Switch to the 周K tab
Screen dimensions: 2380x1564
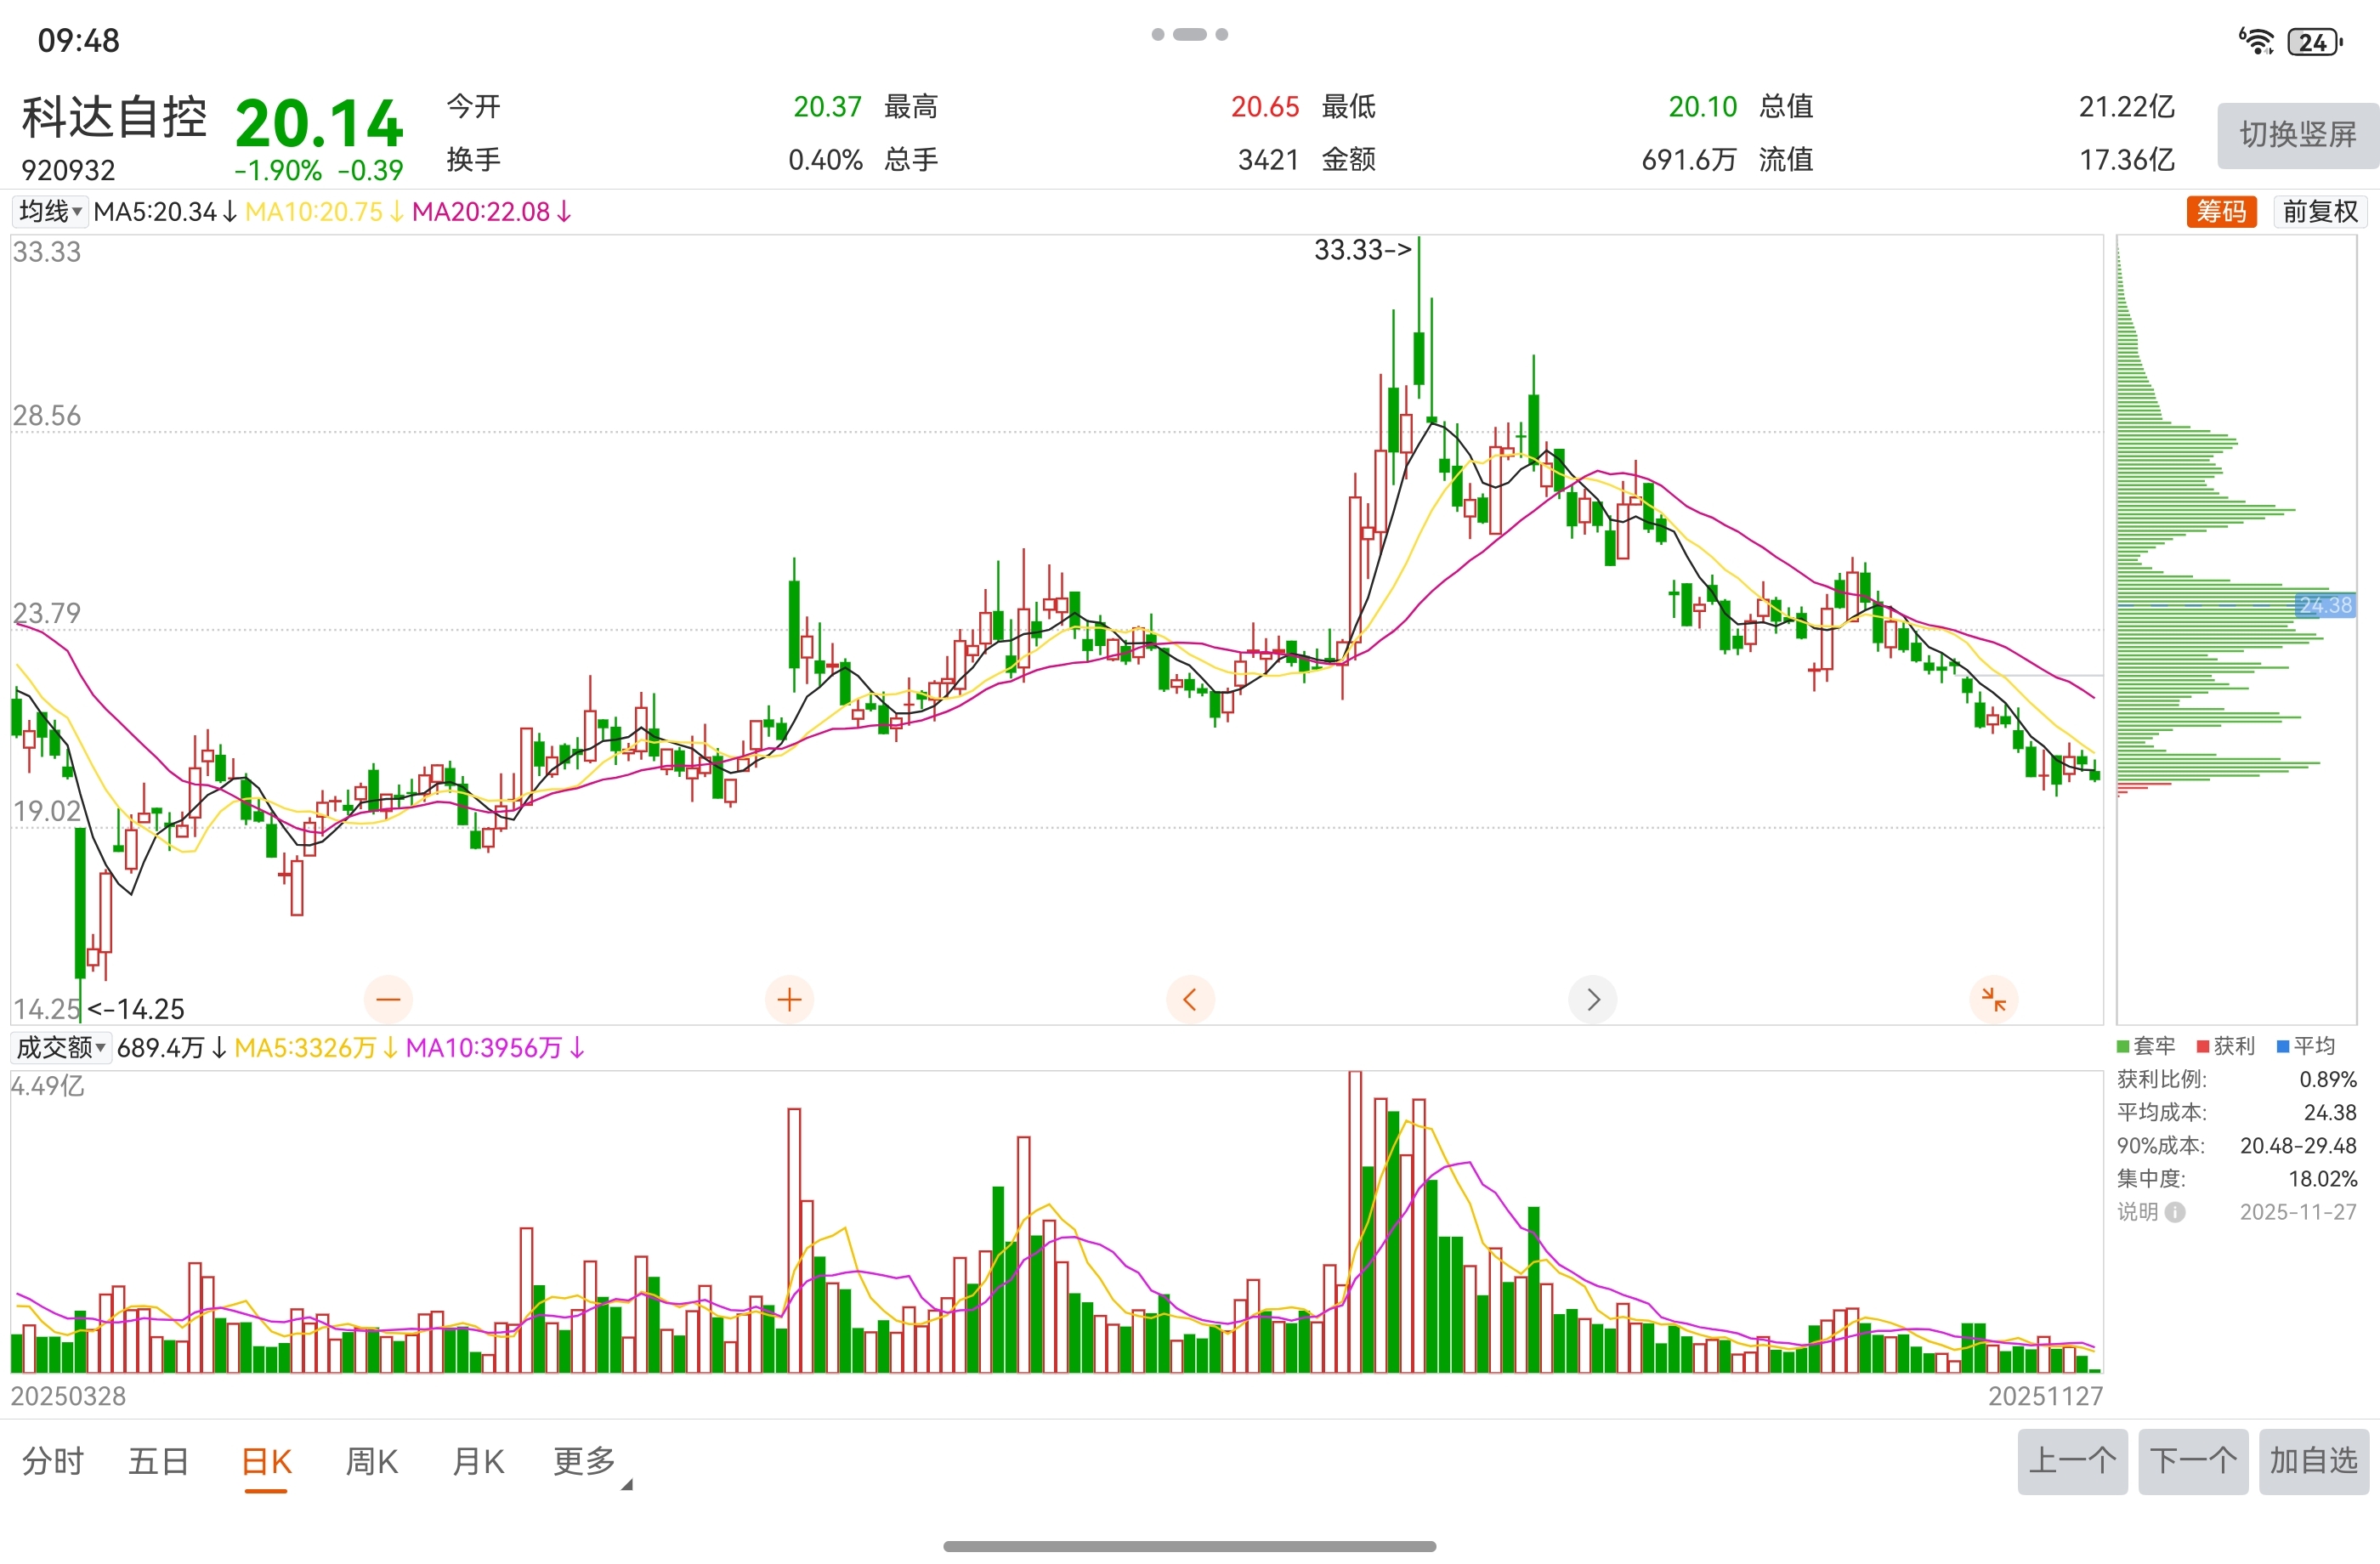pyautogui.click(x=372, y=1462)
